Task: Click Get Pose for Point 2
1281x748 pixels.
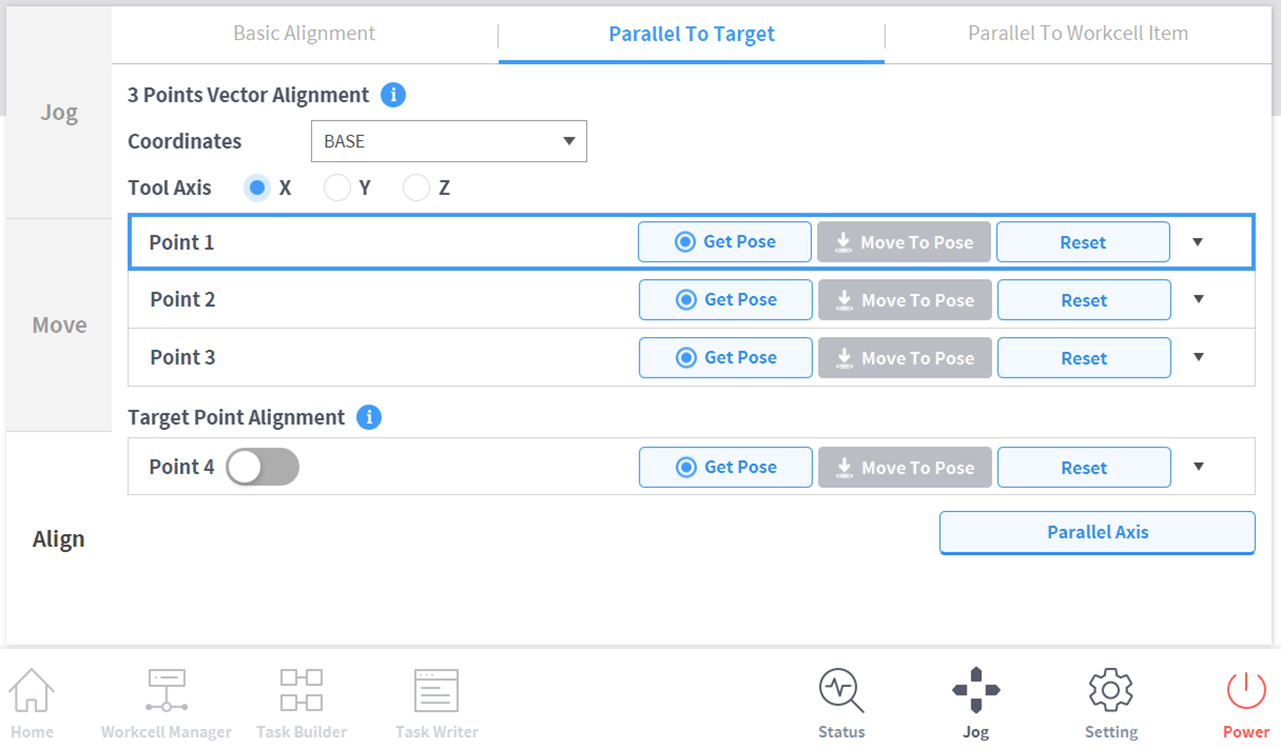Action: (725, 300)
